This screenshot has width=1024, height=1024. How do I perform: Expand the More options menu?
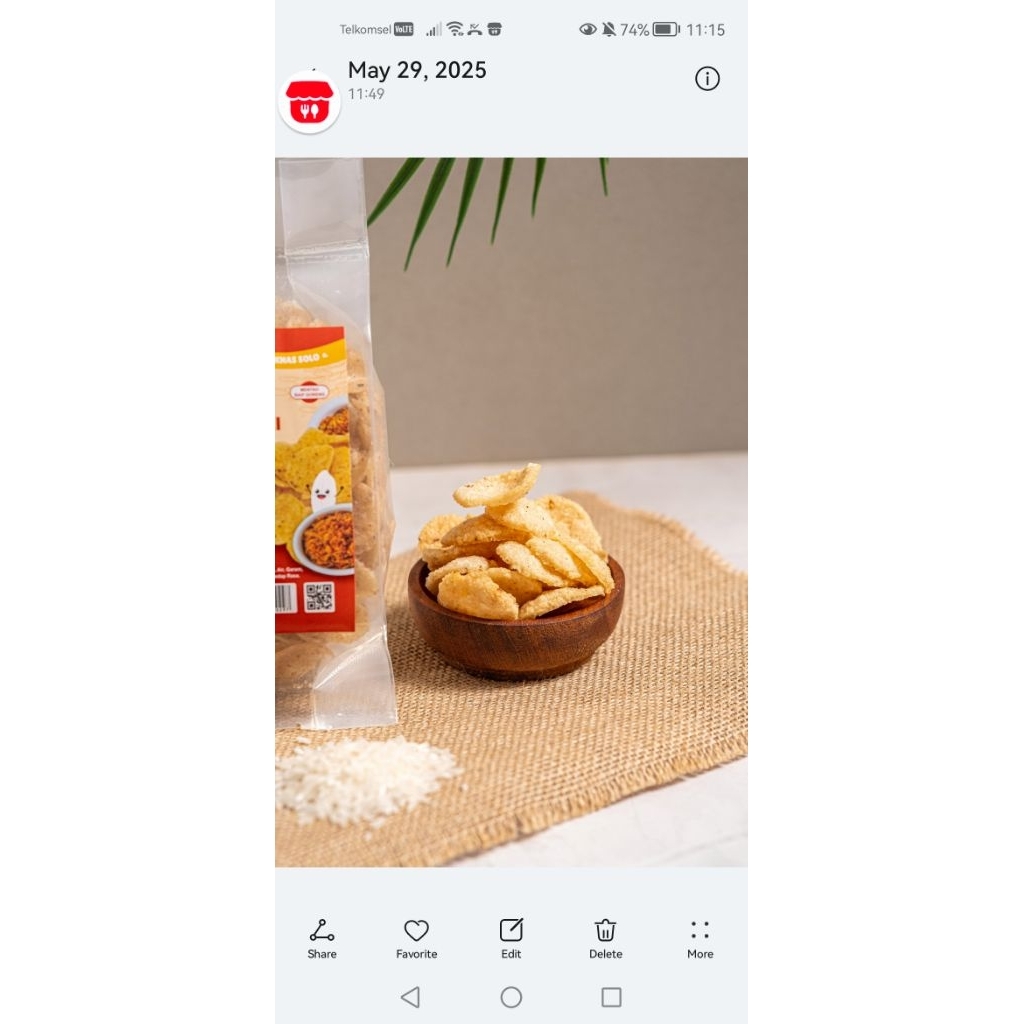(699, 930)
